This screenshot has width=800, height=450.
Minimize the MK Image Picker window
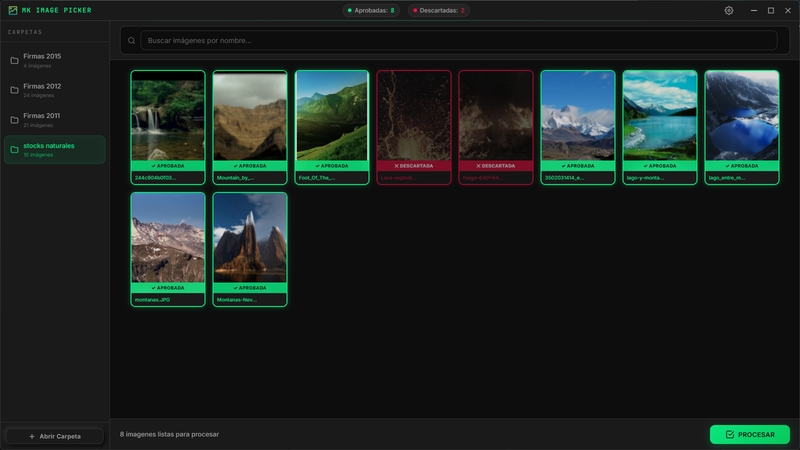tap(754, 10)
